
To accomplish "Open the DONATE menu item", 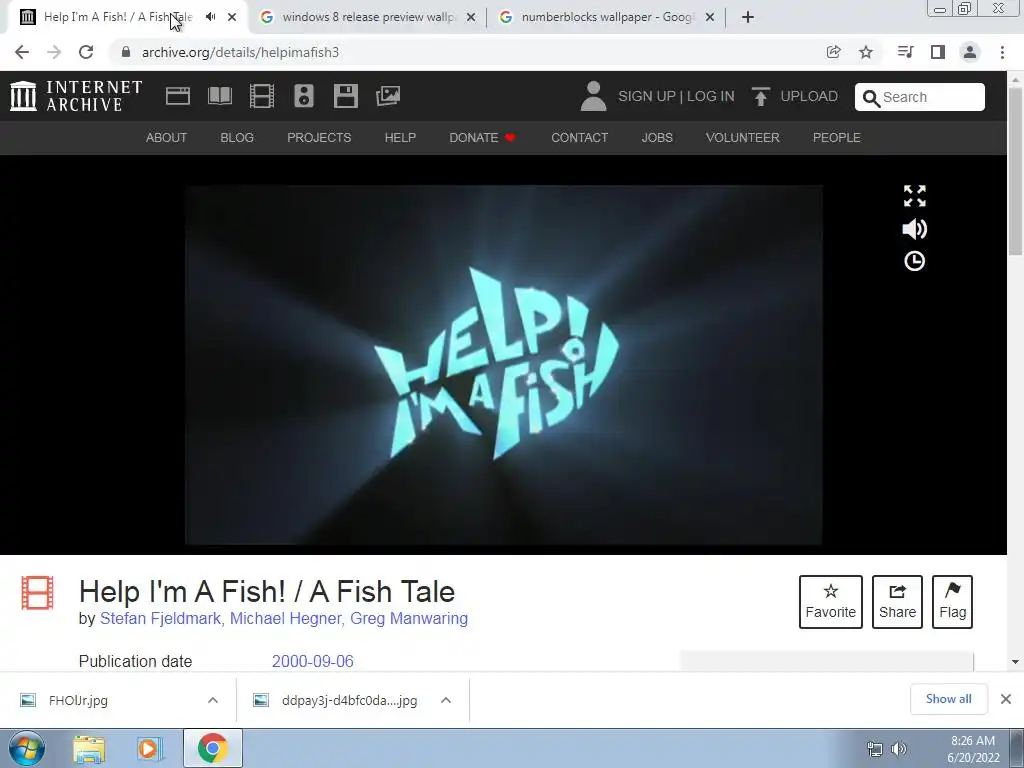I will coord(482,138).
